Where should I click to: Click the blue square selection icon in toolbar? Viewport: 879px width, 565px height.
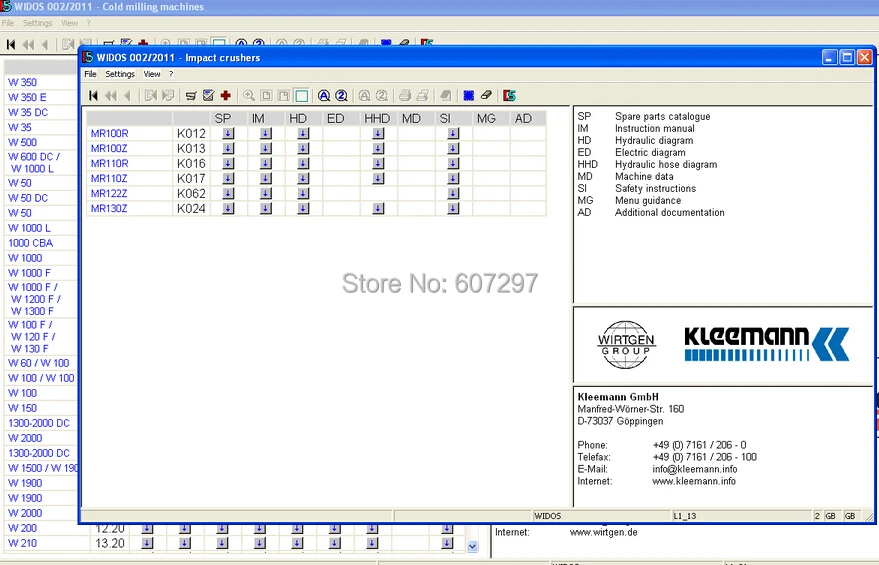tap(469, 96)
